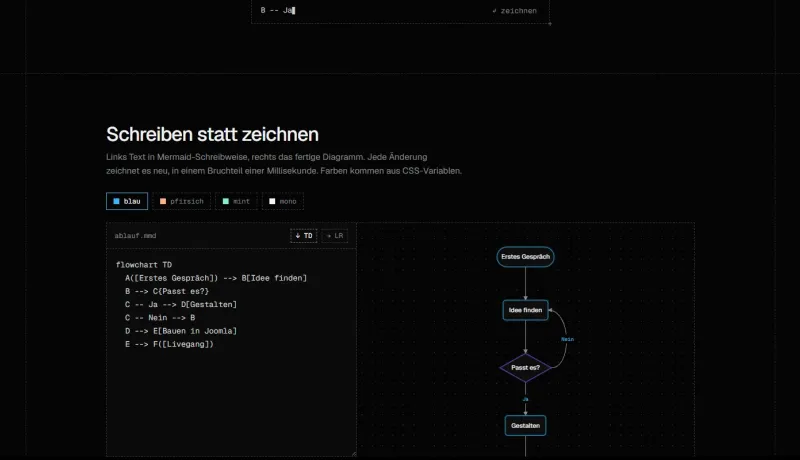This screenshot has height=460, width=800.
Task: Click the 'ablauf.mmd' file name
Action: click(x=135, y=236)
